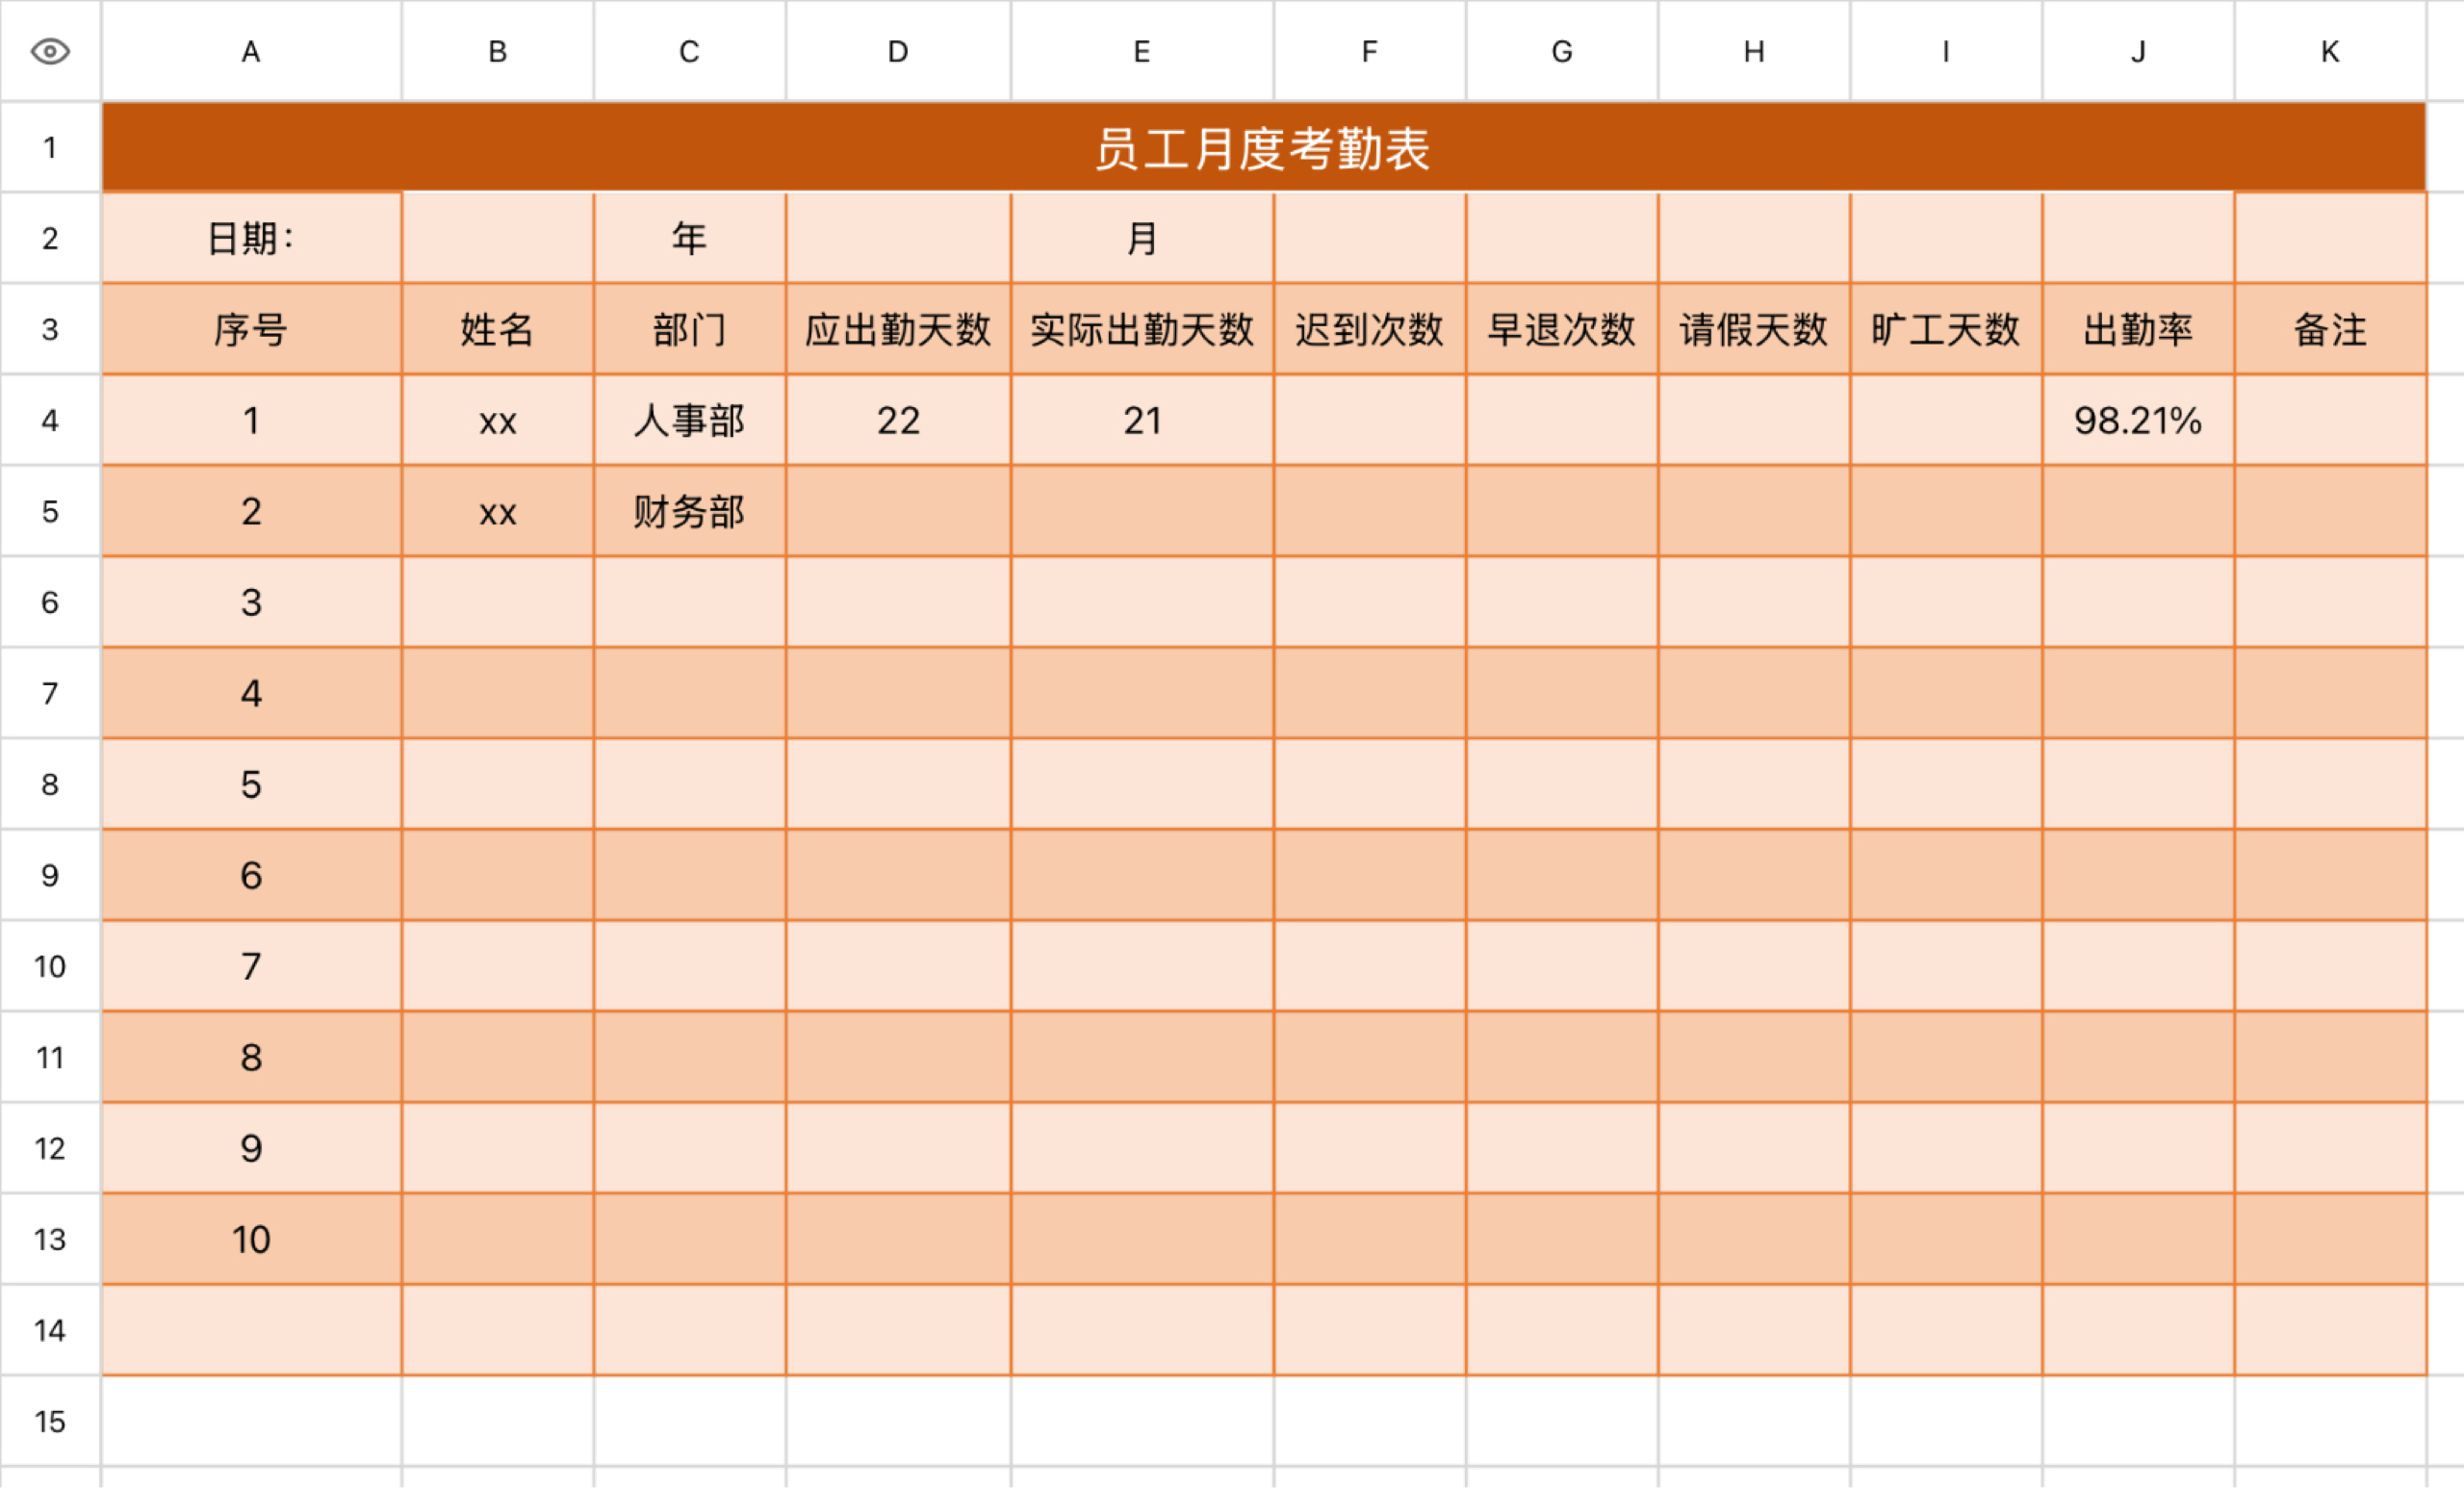Select row 1 header
This screenshot has height=1488, width=2464.
(x=50, y=147)
